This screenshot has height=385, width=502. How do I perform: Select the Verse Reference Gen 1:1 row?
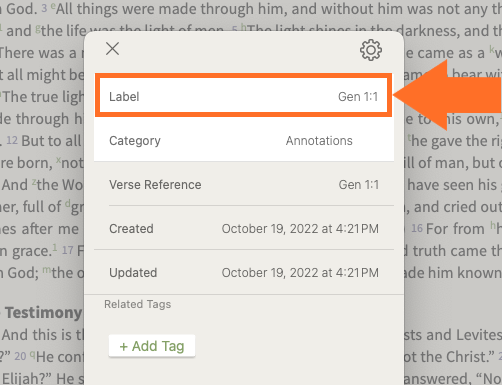click(244, 185)
